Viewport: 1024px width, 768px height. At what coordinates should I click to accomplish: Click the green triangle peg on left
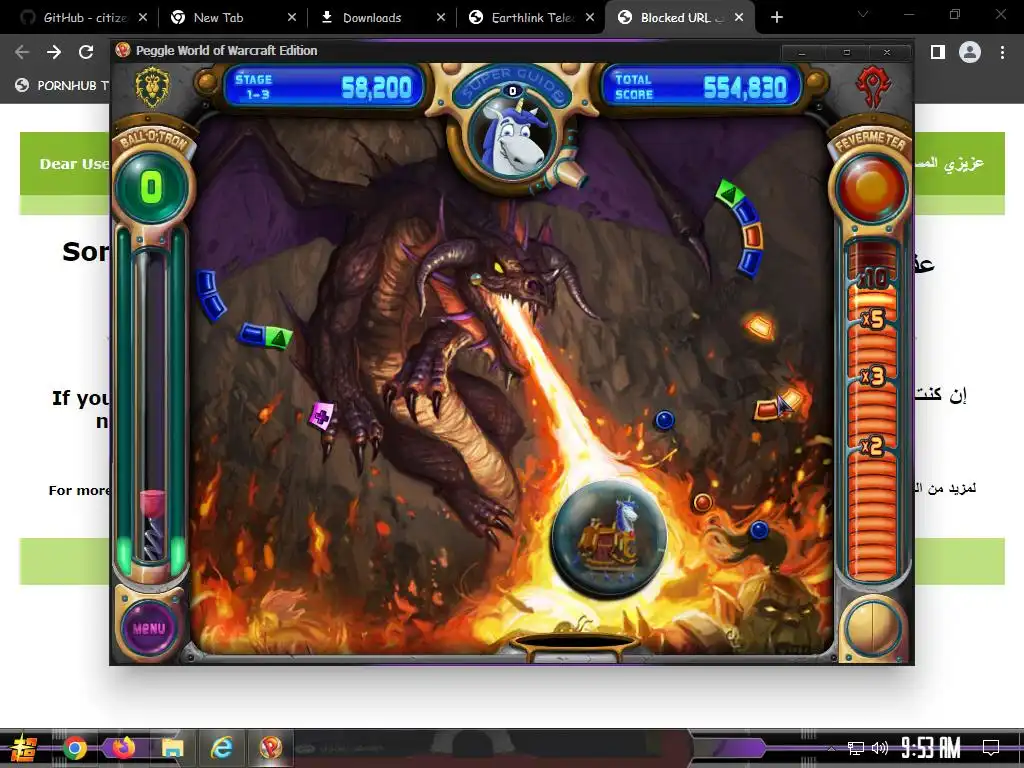coord(279,338)
